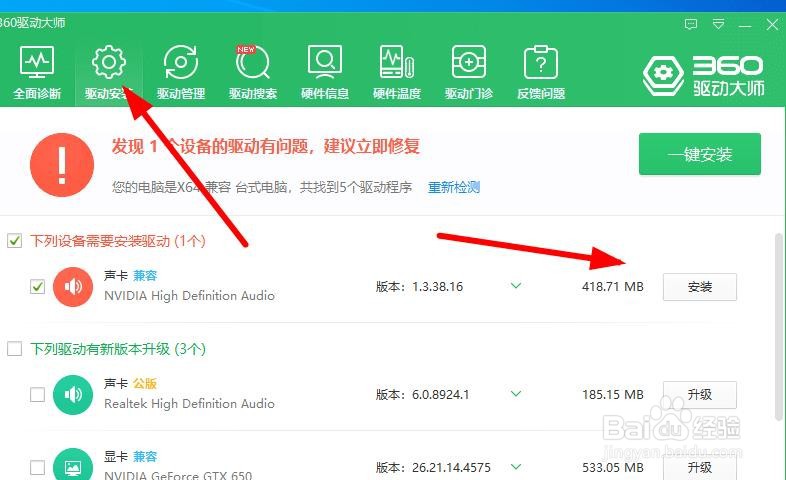Click the 公版 tag beside 声卡
Image resolution: width=786 pixels, height=480 pixels.
tap(145, 384)
